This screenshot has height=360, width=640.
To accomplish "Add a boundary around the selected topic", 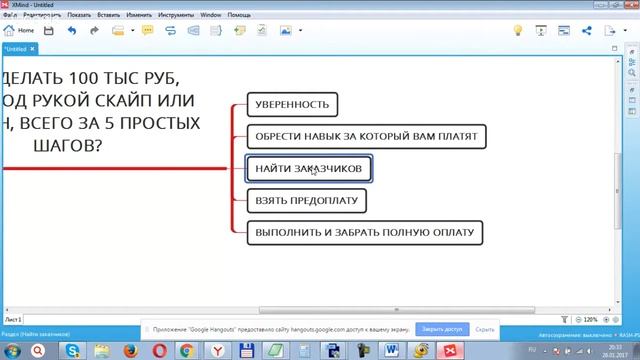I will coord(193,31).
